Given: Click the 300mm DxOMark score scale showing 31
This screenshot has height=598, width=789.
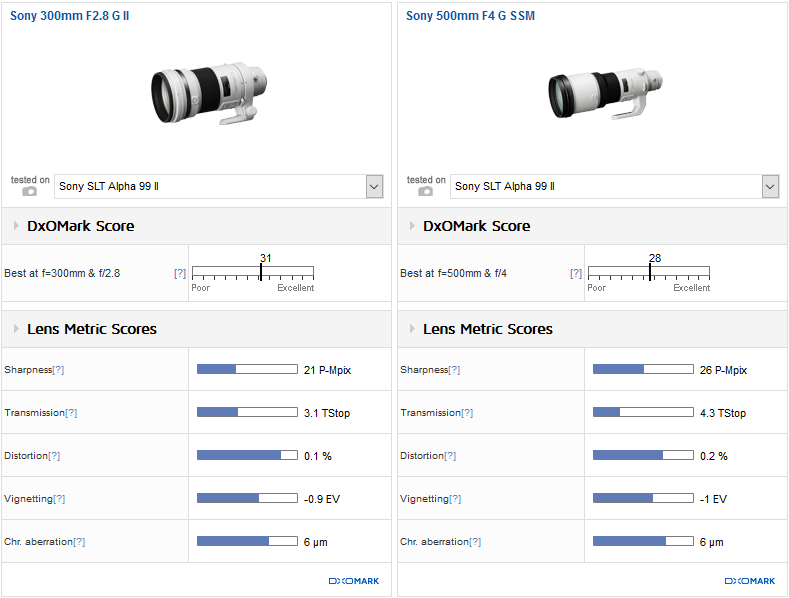Looking at the screenshot, I should coord(253,273).
